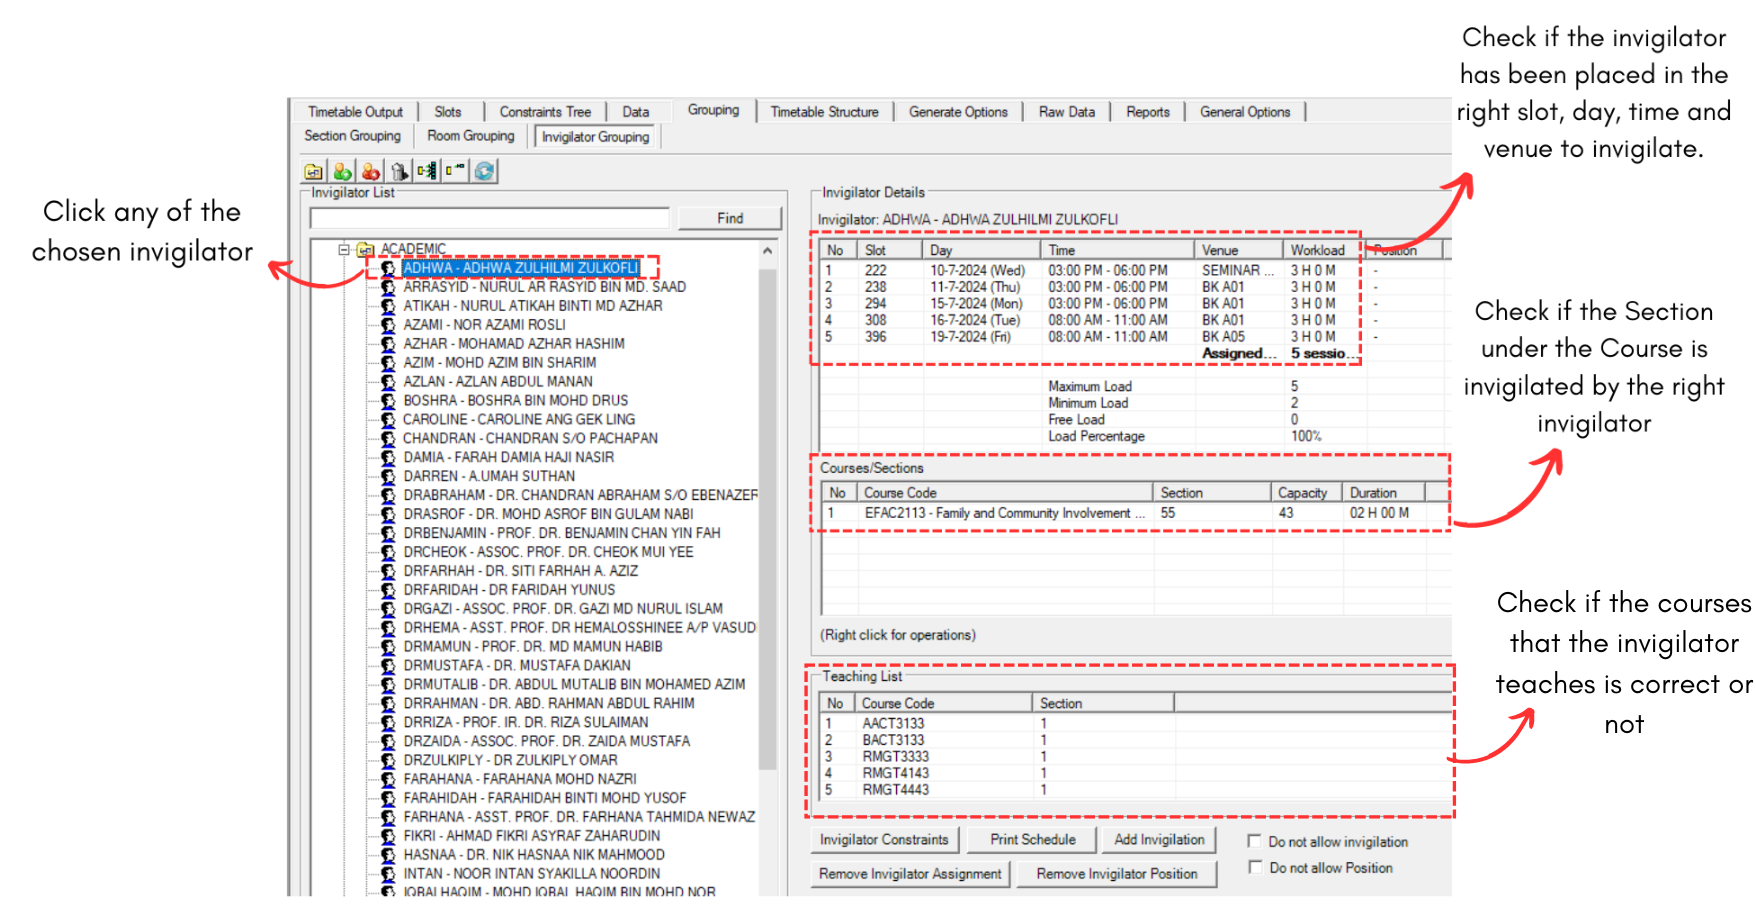The image size is (1756, 908).
Task: Click scroll-up arrow of invigilator list
Action: [x=767, y=251]
